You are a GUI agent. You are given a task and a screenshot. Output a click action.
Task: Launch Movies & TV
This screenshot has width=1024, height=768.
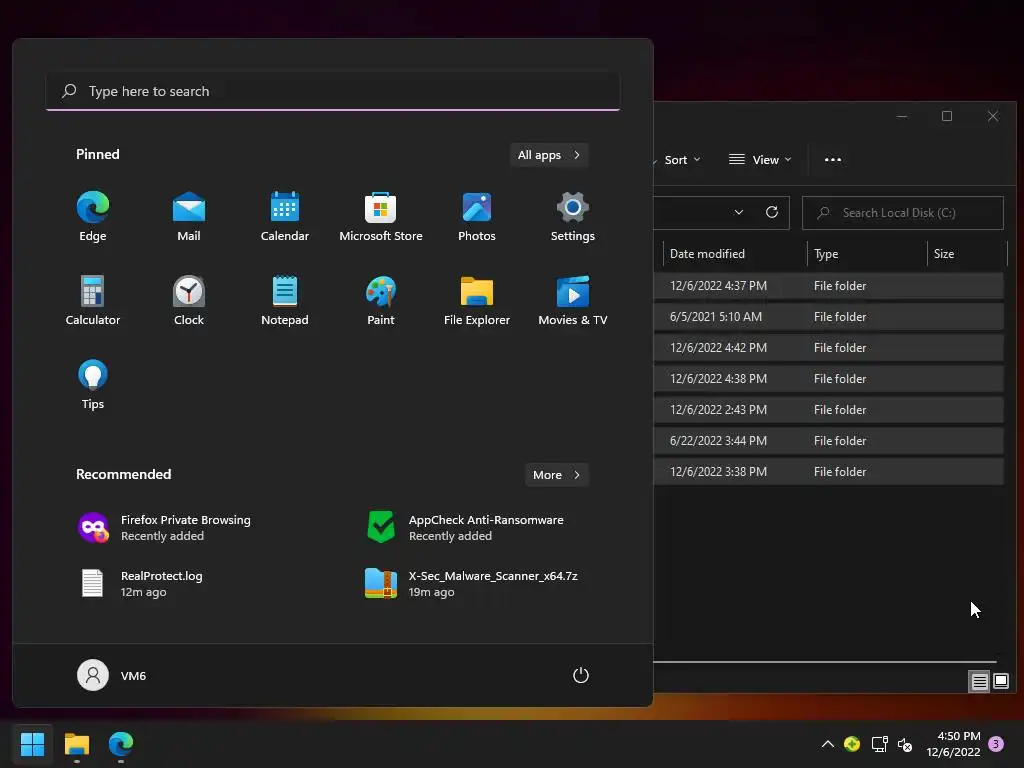[573, 300]
